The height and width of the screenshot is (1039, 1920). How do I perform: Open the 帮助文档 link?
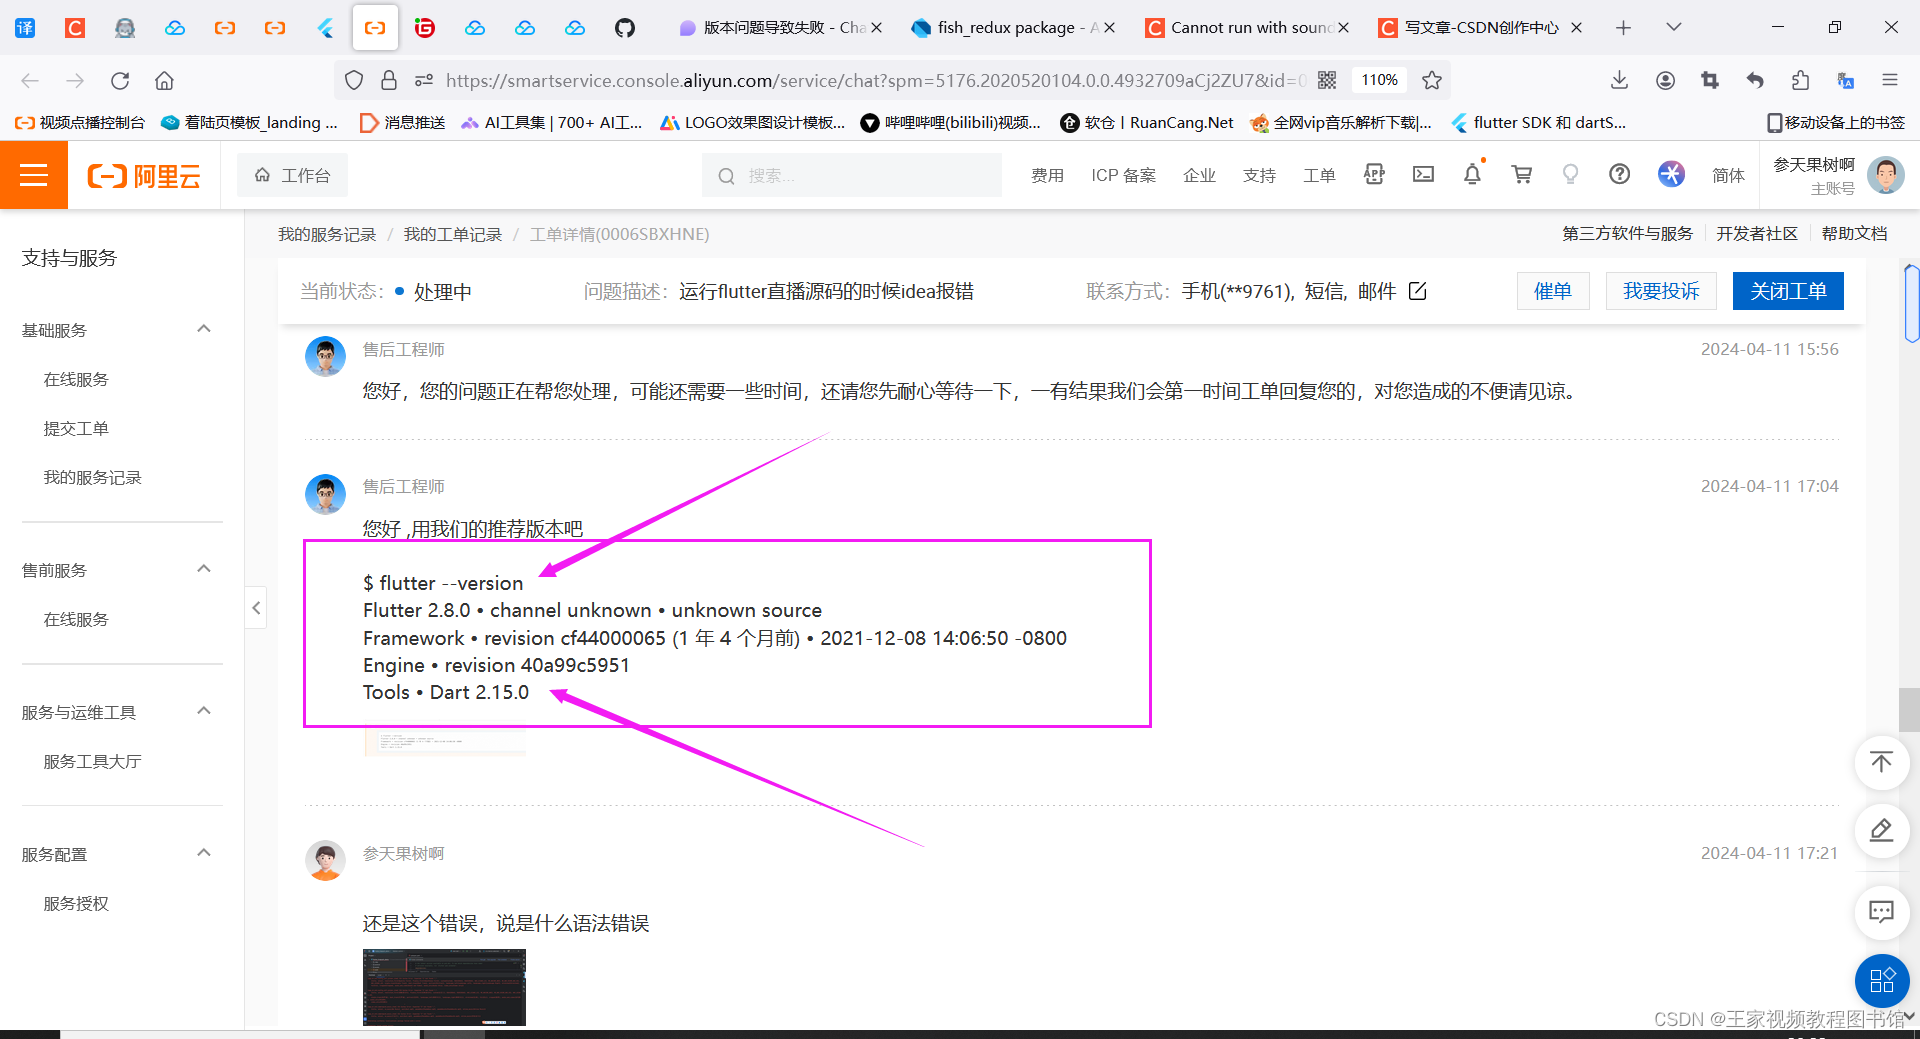point(1854,233)
